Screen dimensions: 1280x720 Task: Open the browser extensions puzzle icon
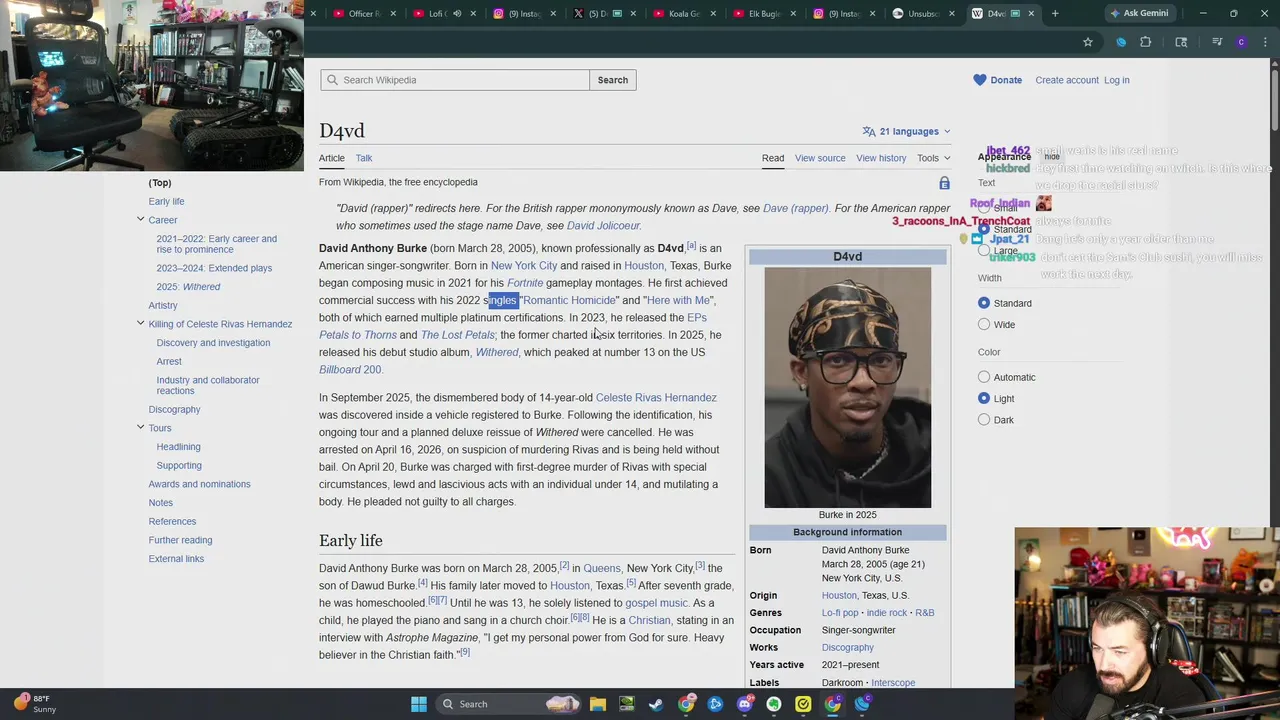click(1146, 42)
